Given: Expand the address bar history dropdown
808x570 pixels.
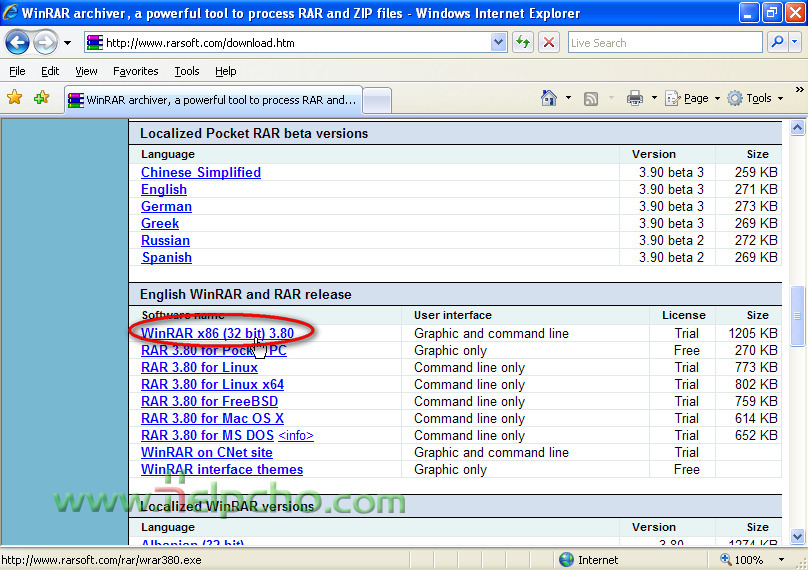Looking at the screenshot, I should point(498,42).
